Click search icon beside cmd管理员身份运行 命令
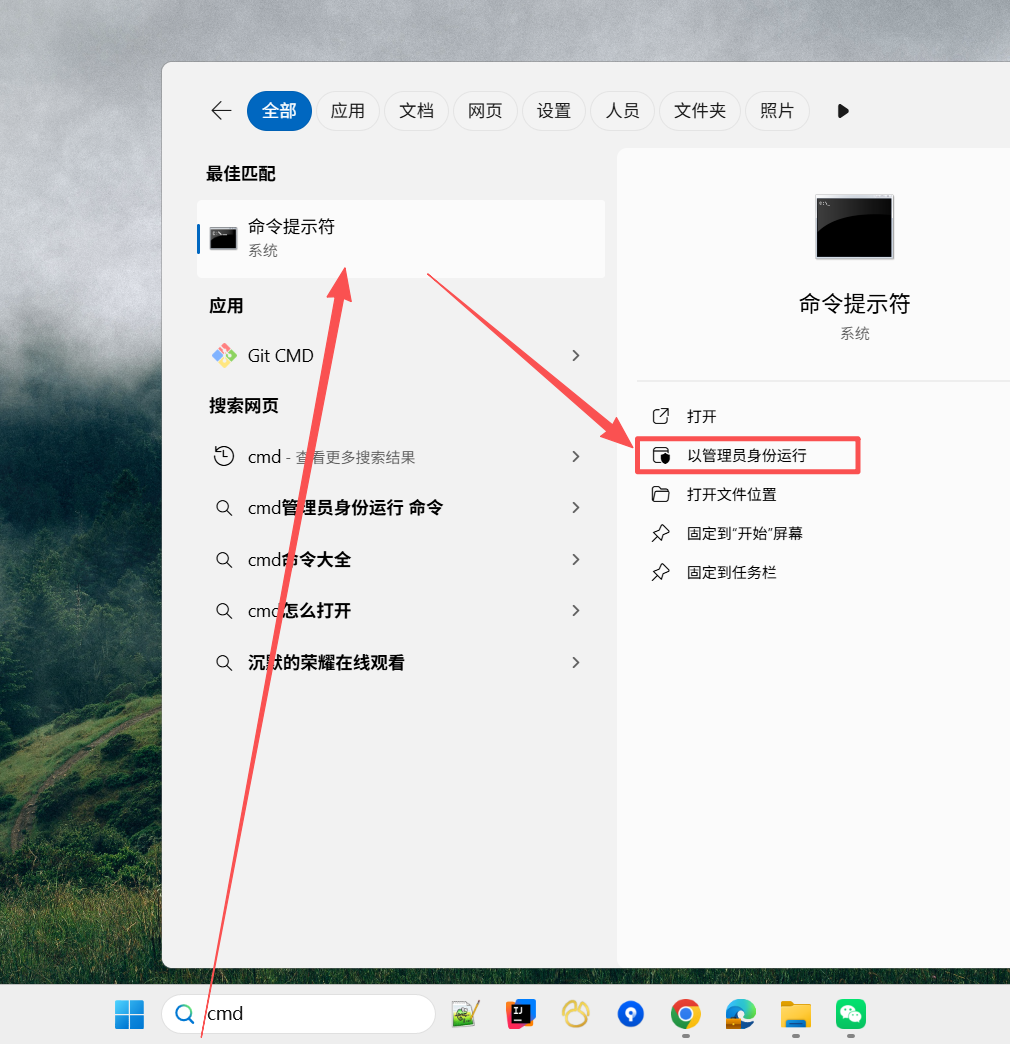The height and width of the screenshot is (1044, 1010). (x=224, y=508)
